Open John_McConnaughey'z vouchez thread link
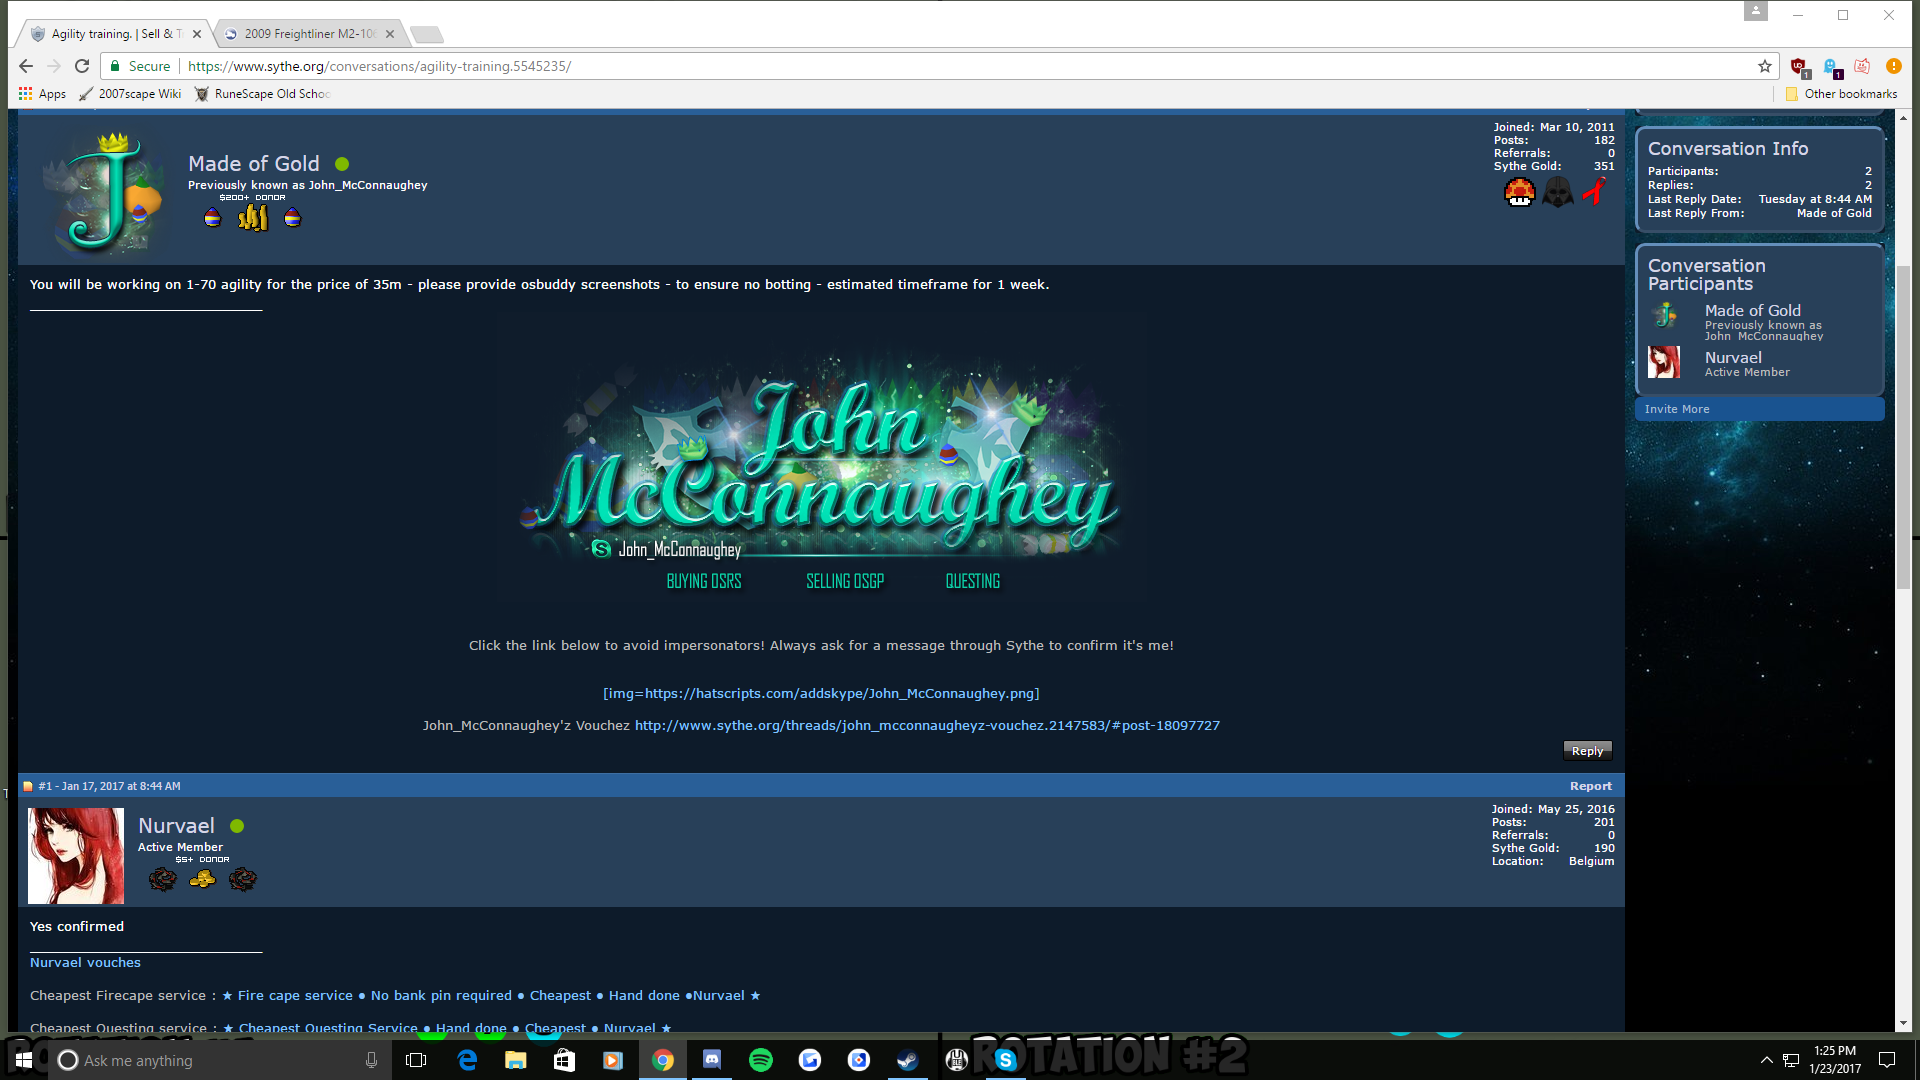Image resolution: width=1920 pixels, height=1080 pixels. (927, 725)
